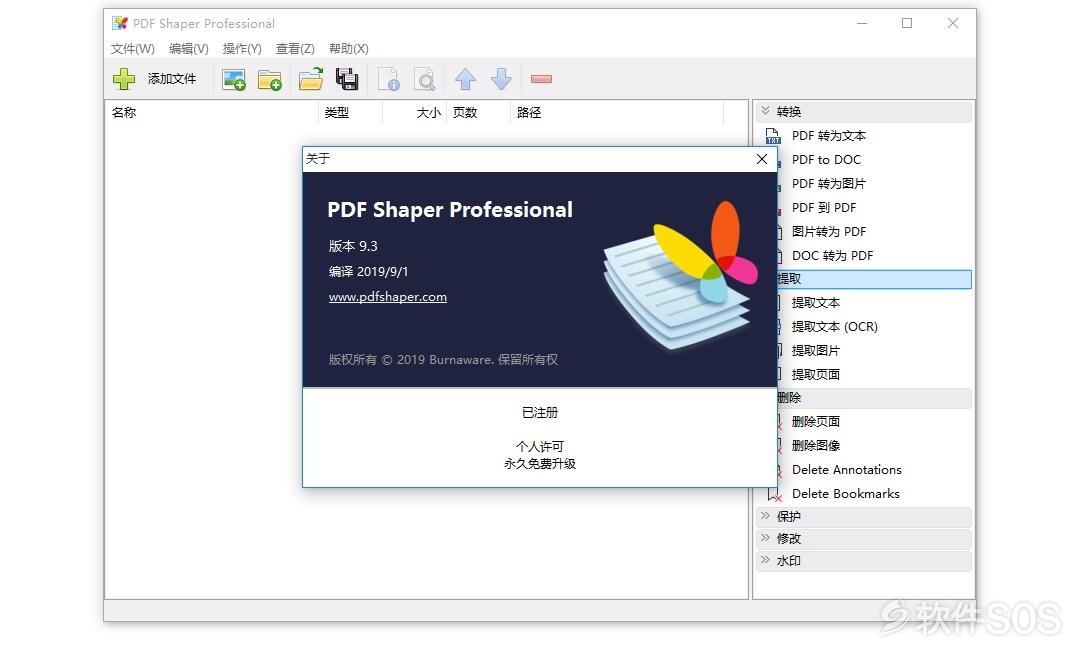This screenshot has width=1077, height=647.
Task: Click the open folder toolbar icon
Action: [311, 79]
